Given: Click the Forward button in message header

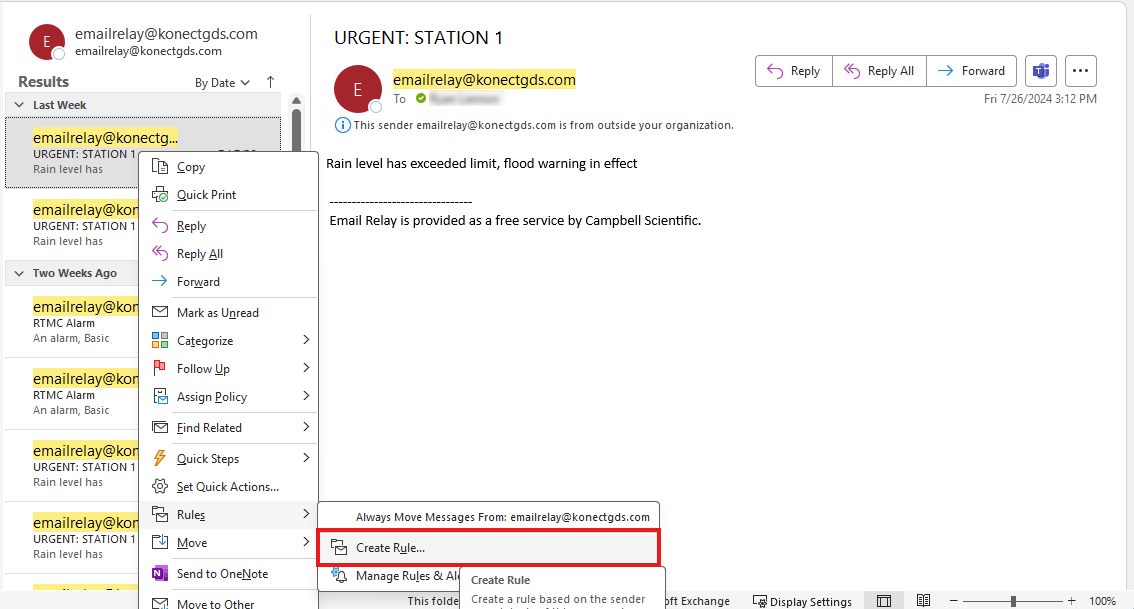Looking at the screenshot, I should pyautogui.click(x=971, y=71).
